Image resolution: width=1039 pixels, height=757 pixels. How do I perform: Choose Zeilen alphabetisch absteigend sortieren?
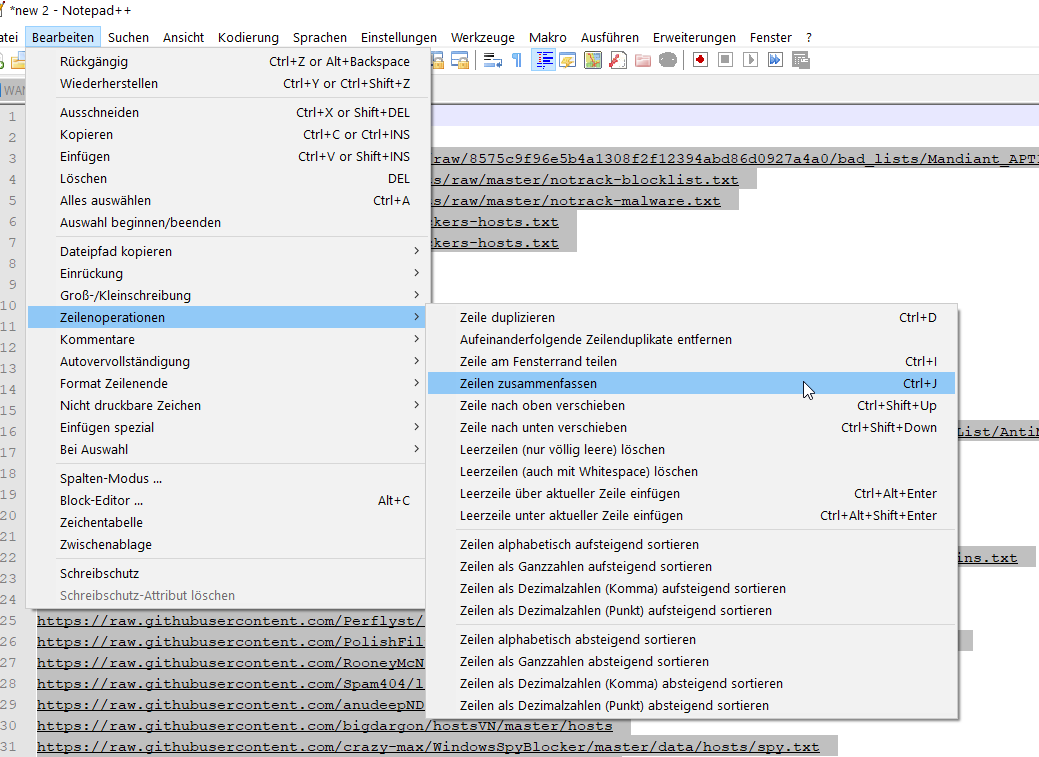[x=691, y=640]
